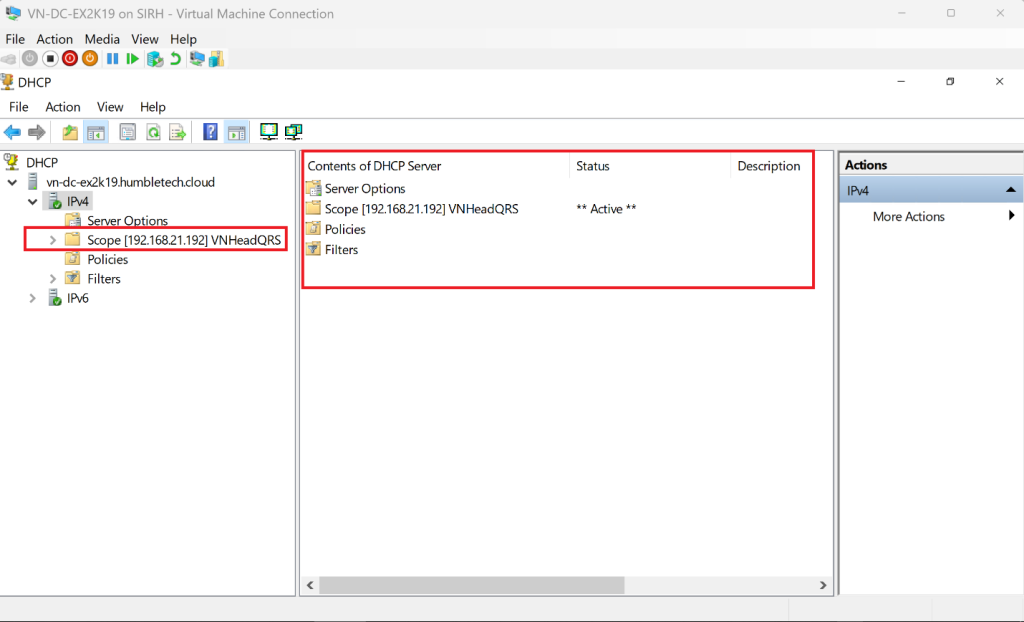The height and width of the screenshot is (622, 1024).
Task: Click the Refresh icon in DHCP toolbar
Action: coord(153,132)
